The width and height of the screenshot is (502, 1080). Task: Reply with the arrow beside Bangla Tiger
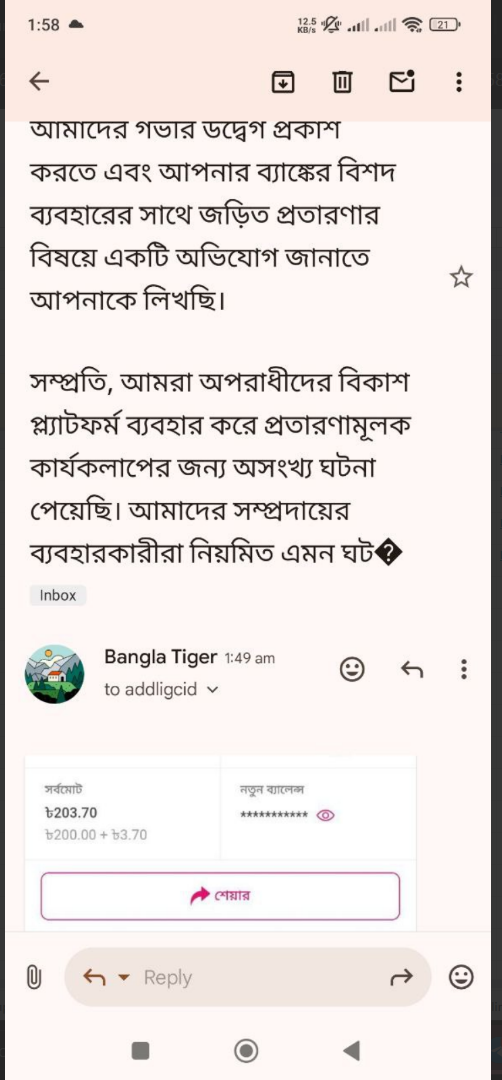pyautogui.click(x=412, y=668)
